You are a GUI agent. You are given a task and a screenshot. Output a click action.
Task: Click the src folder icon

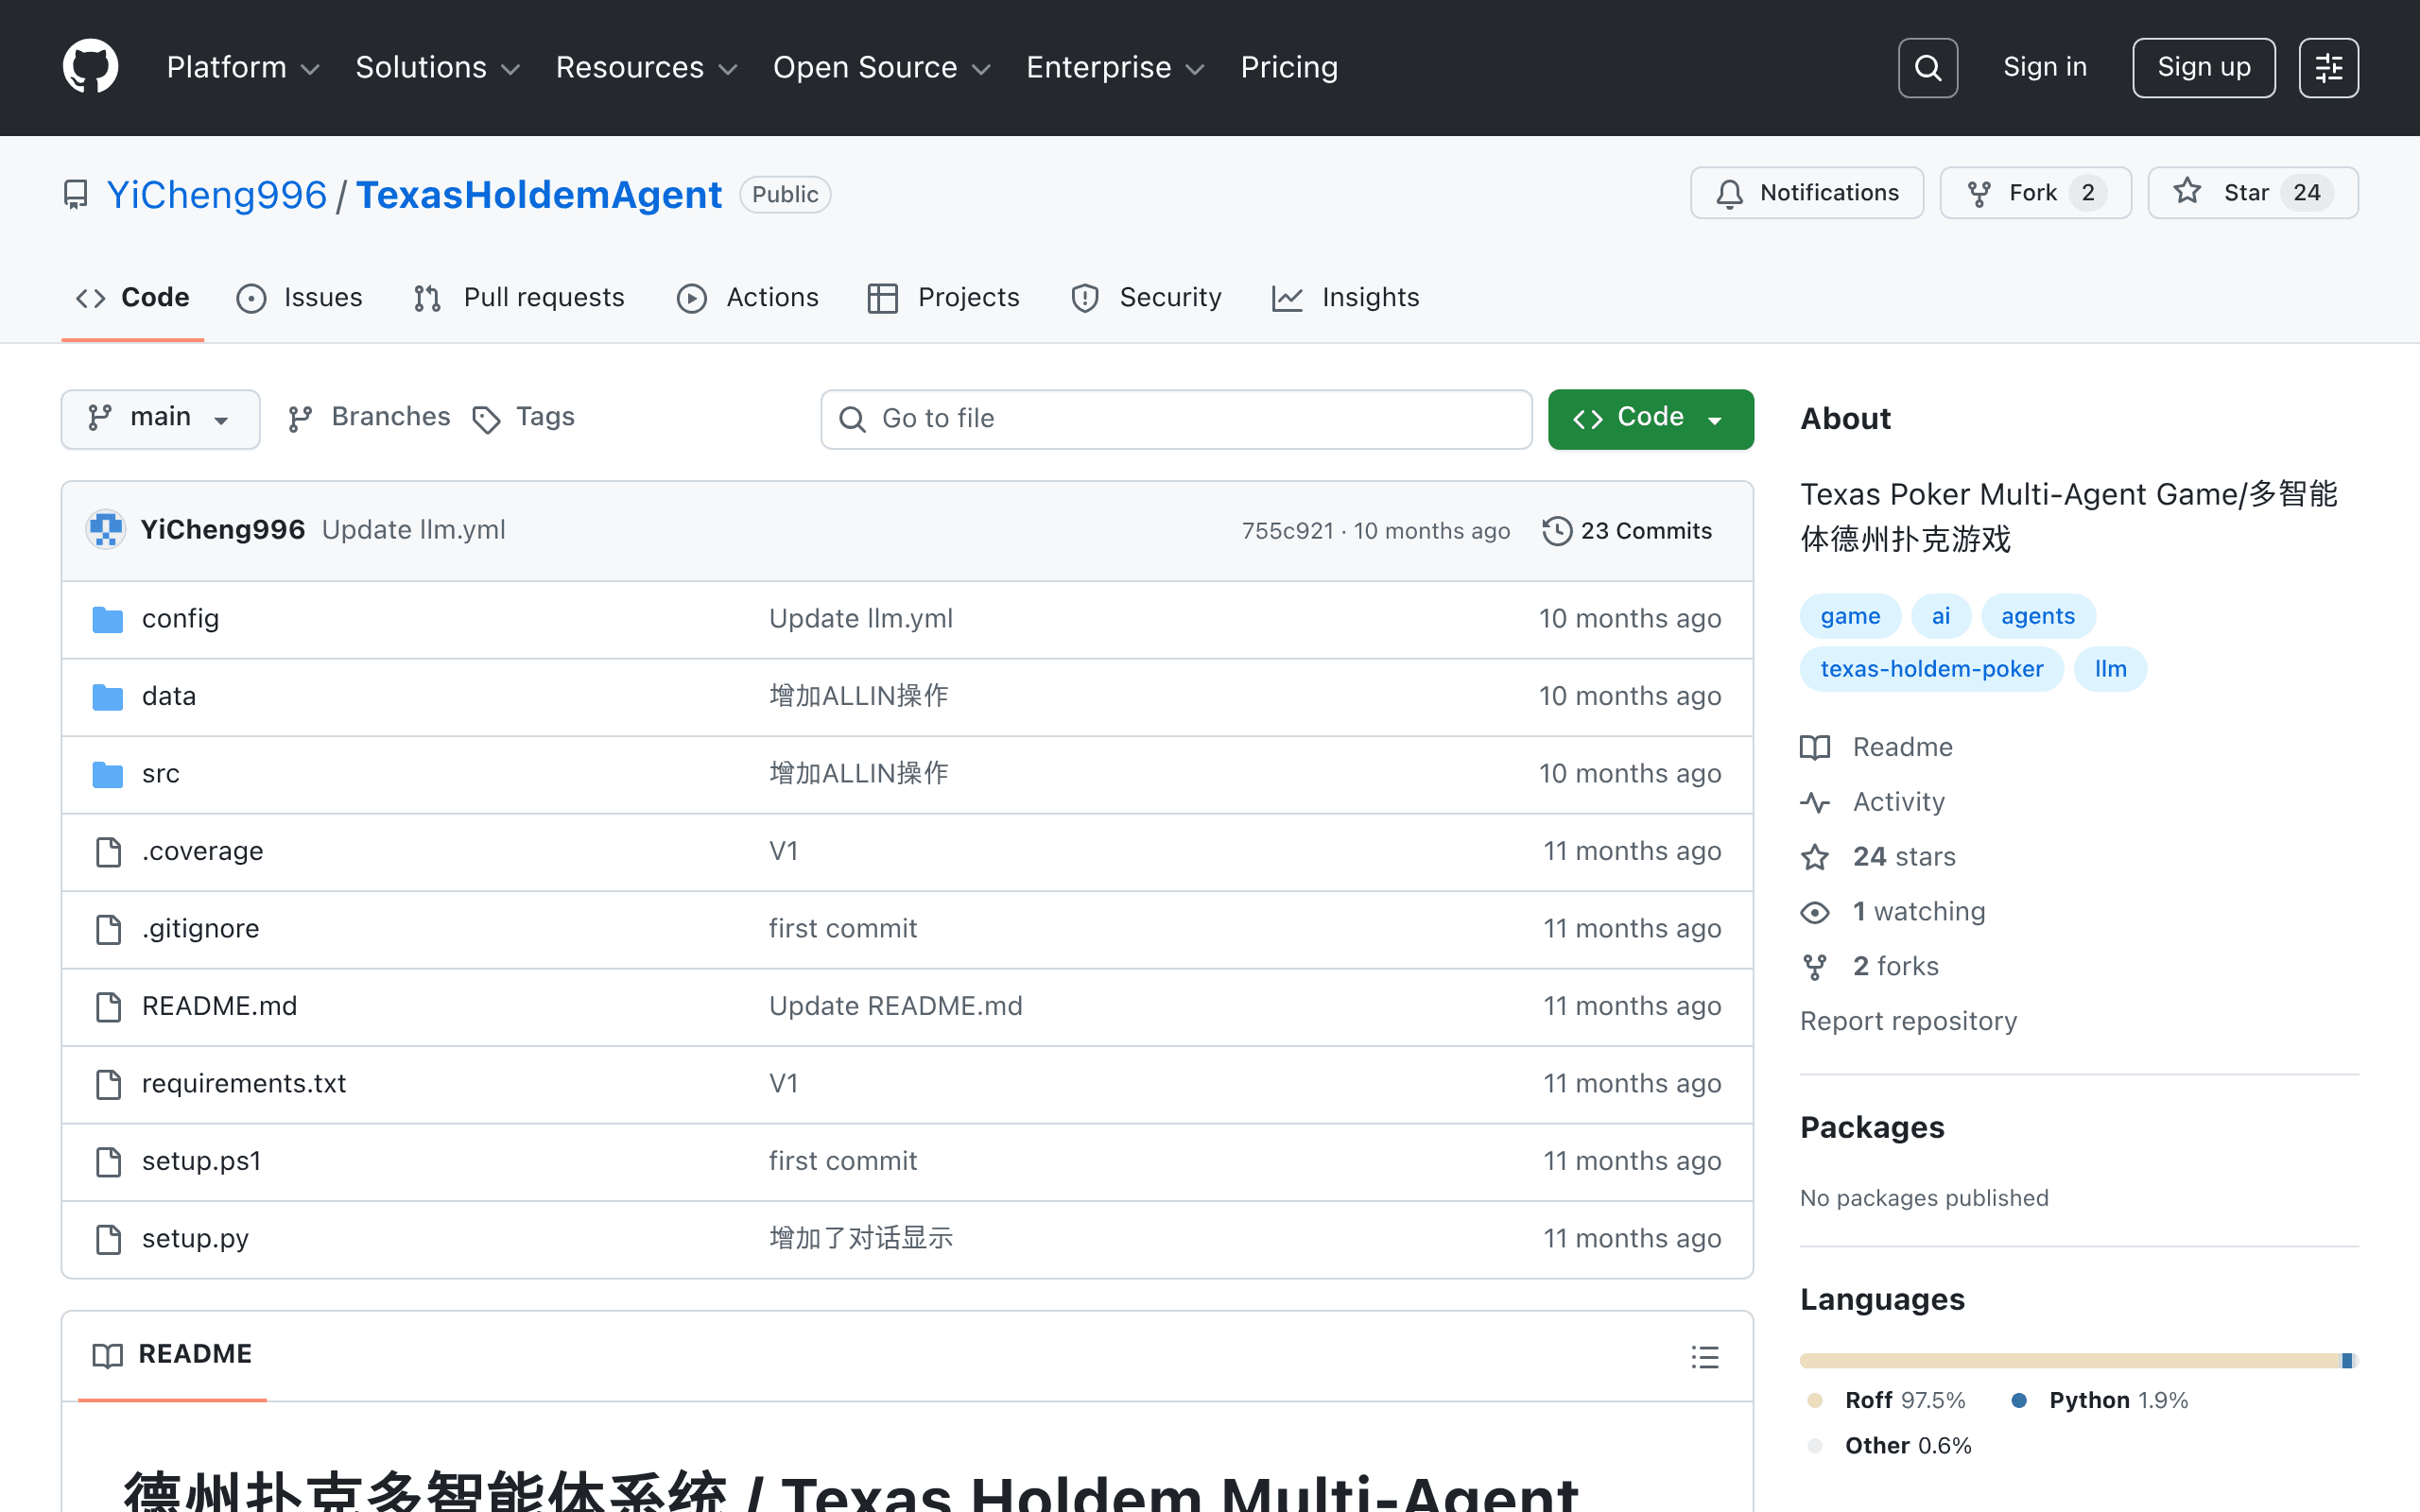click(x=107, y=774)
